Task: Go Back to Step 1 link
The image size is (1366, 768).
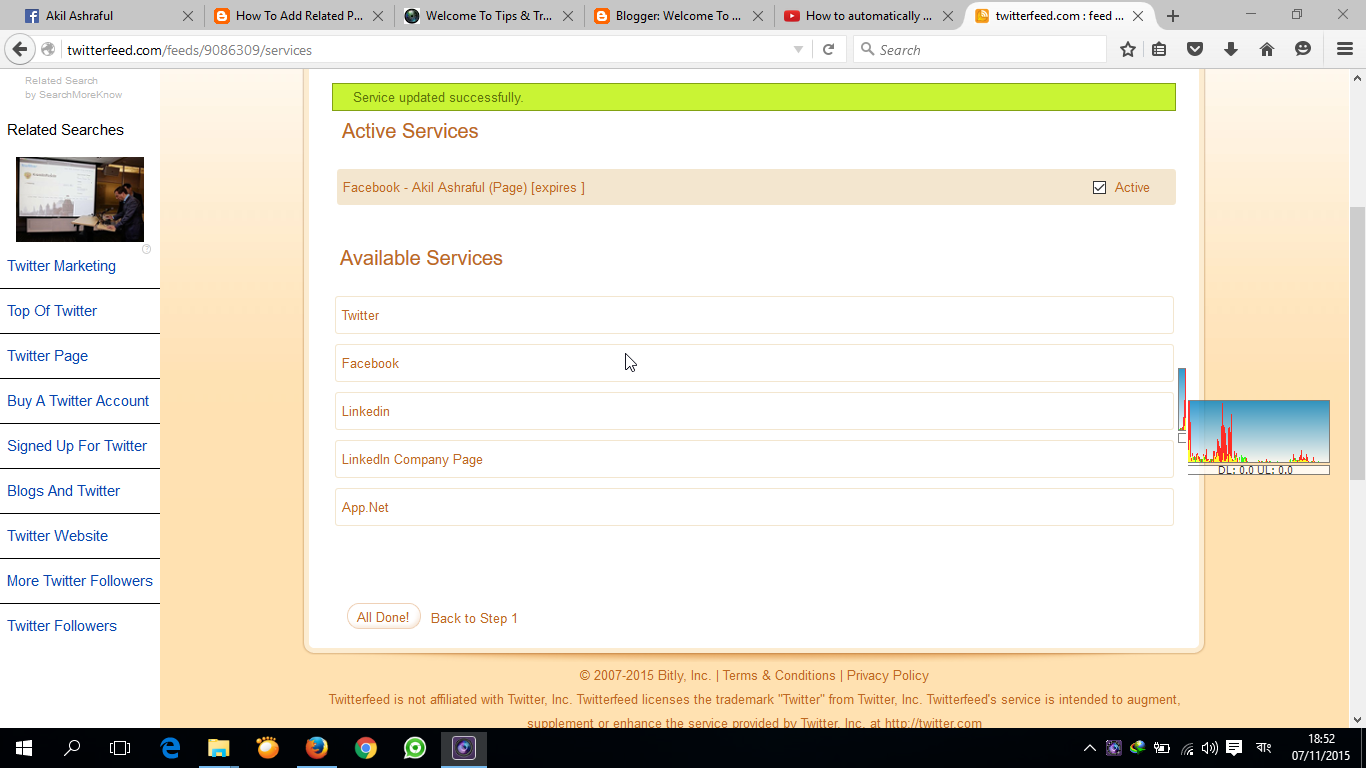Action: (x=474, y=618)
